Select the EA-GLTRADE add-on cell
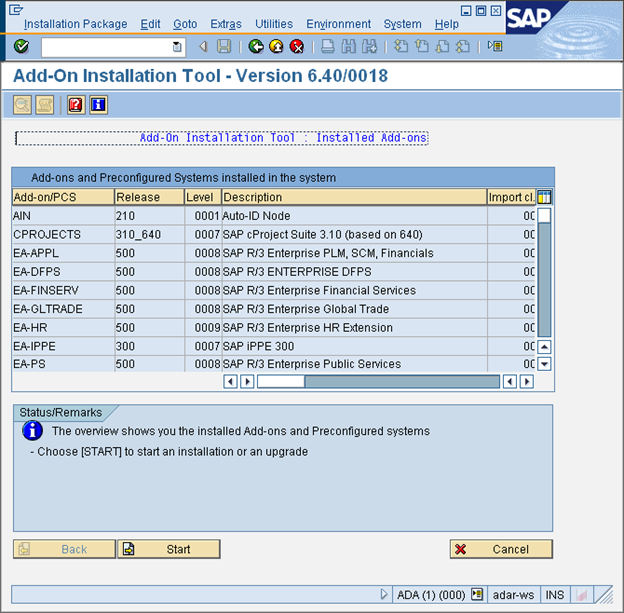This screenshot has height=613, width=624. (x=63, y=309)
